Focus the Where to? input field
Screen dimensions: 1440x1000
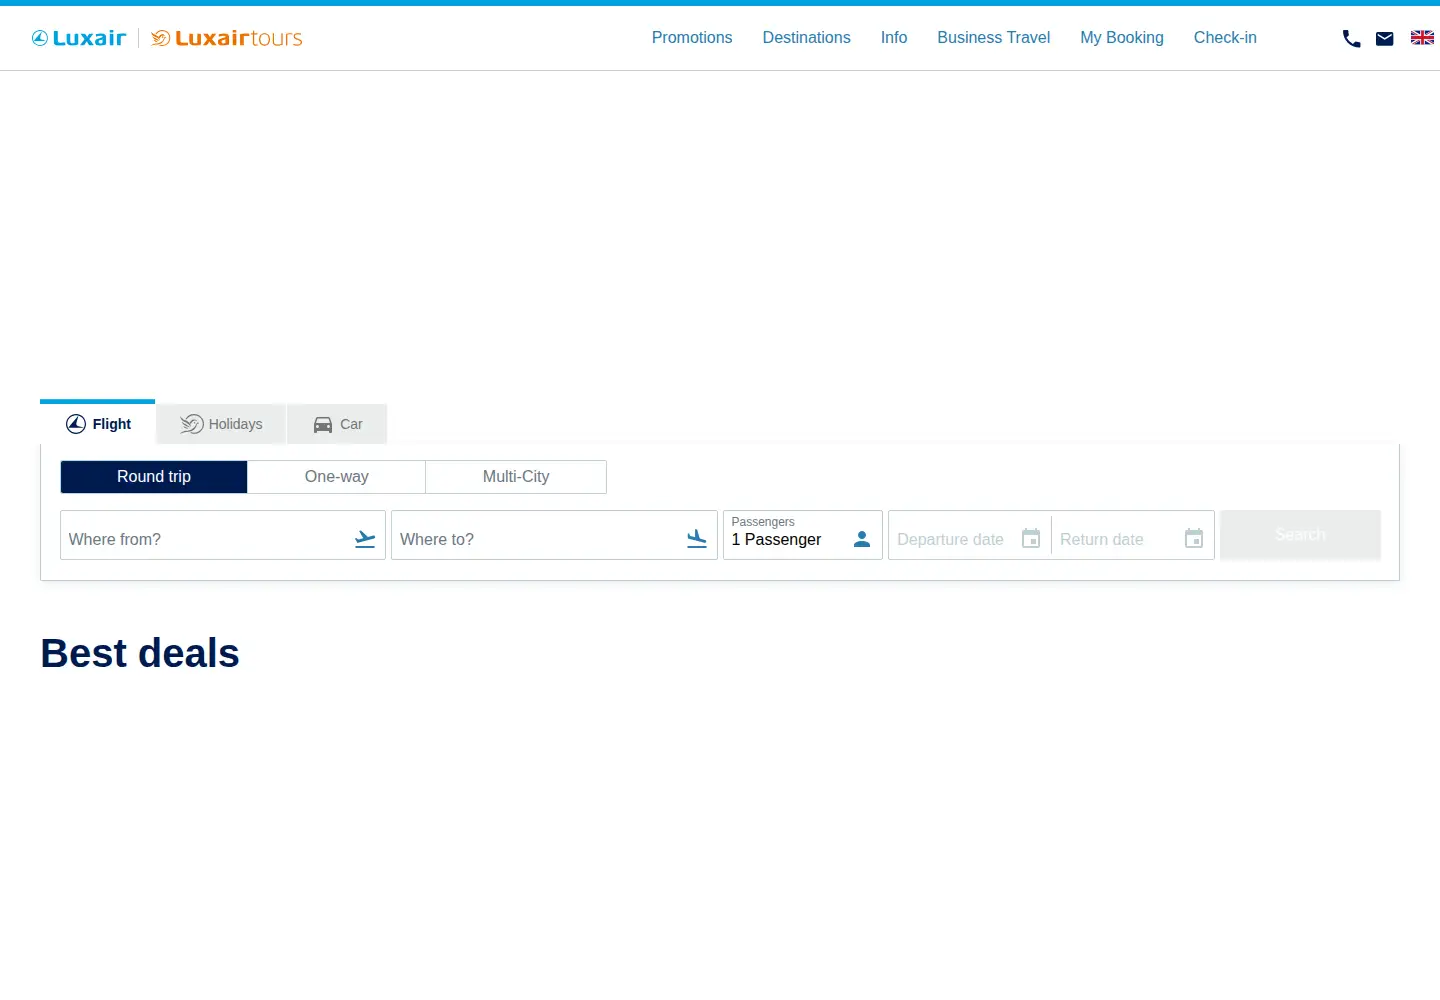point(554,535)
